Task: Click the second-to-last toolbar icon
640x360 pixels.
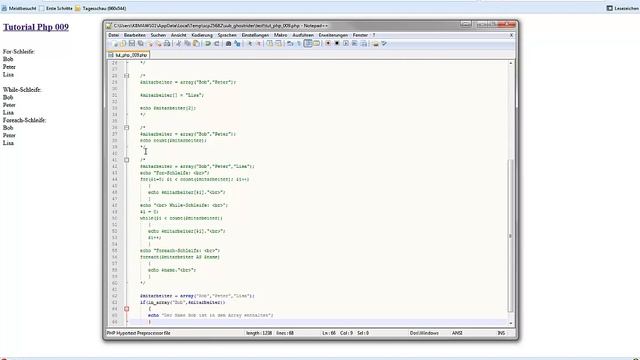Action: click(x=376, y=44)
